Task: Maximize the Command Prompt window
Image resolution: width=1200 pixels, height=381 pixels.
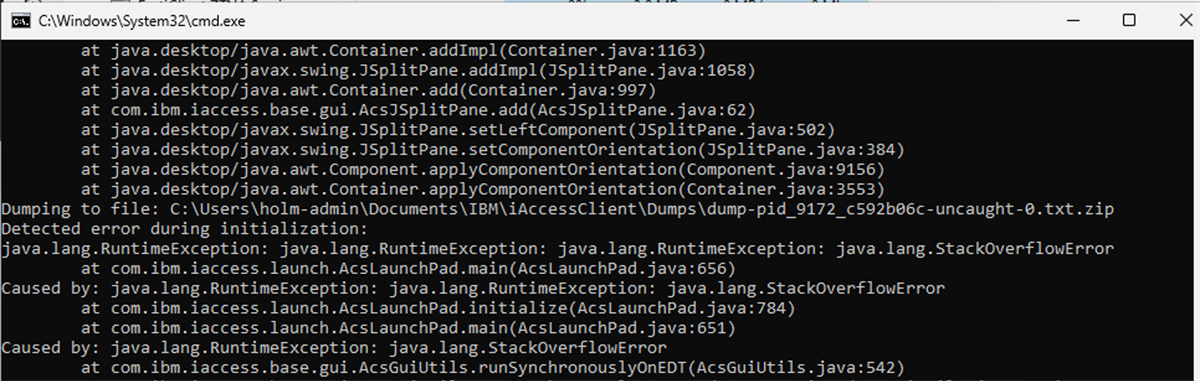Action: (1128, 20)
